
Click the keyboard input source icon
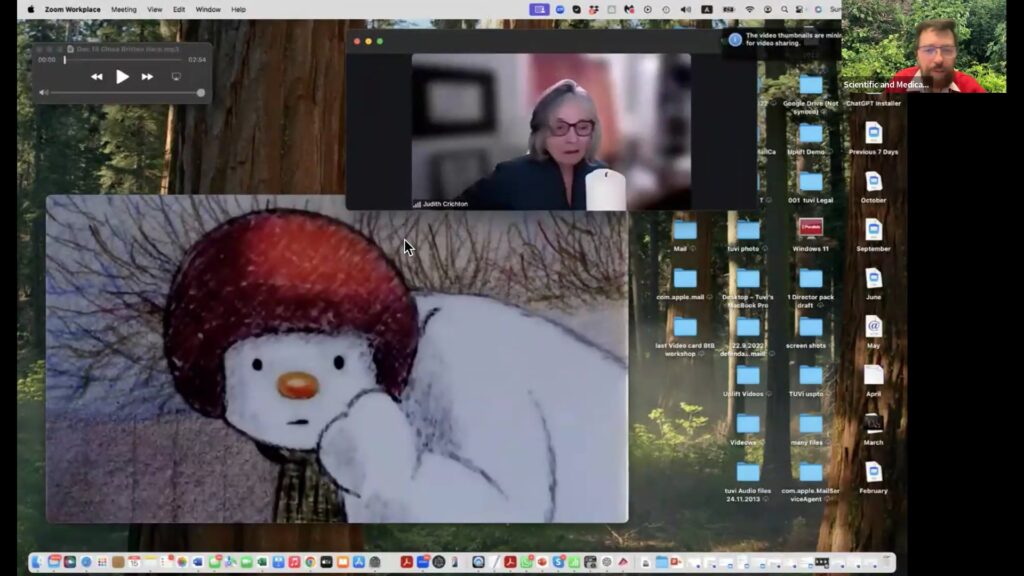click(x=707, y=9)
